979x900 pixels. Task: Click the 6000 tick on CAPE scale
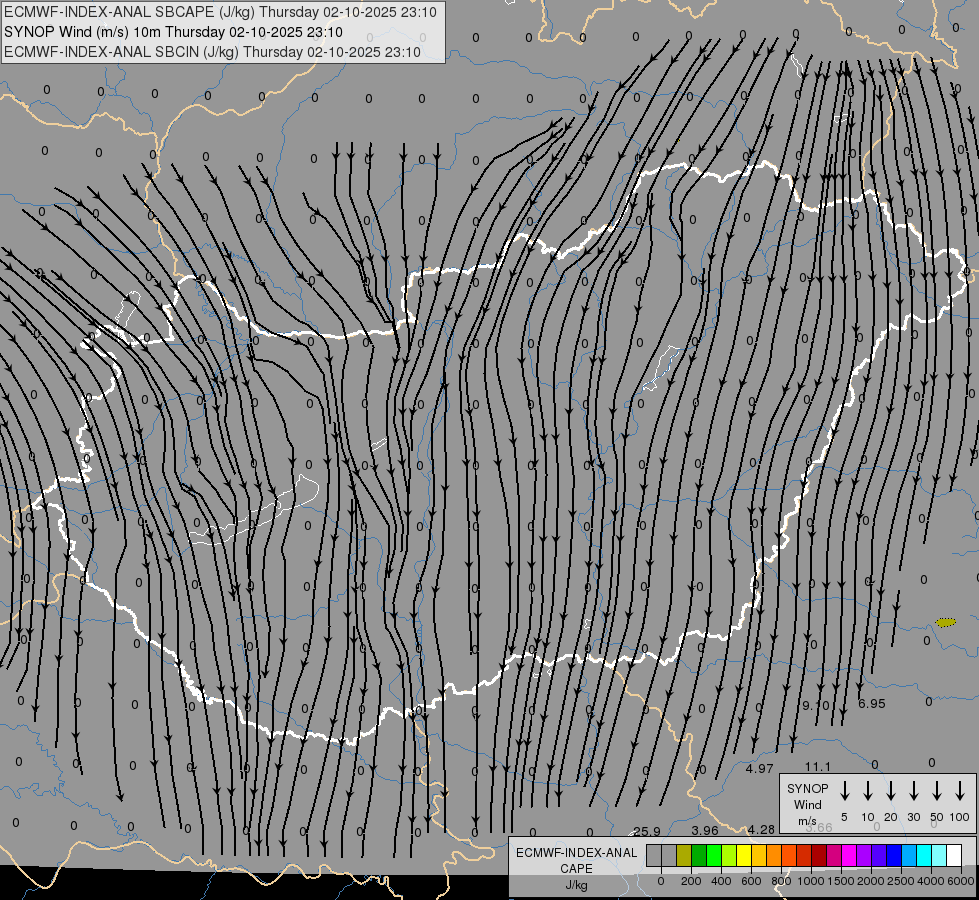tap(961, 881)
